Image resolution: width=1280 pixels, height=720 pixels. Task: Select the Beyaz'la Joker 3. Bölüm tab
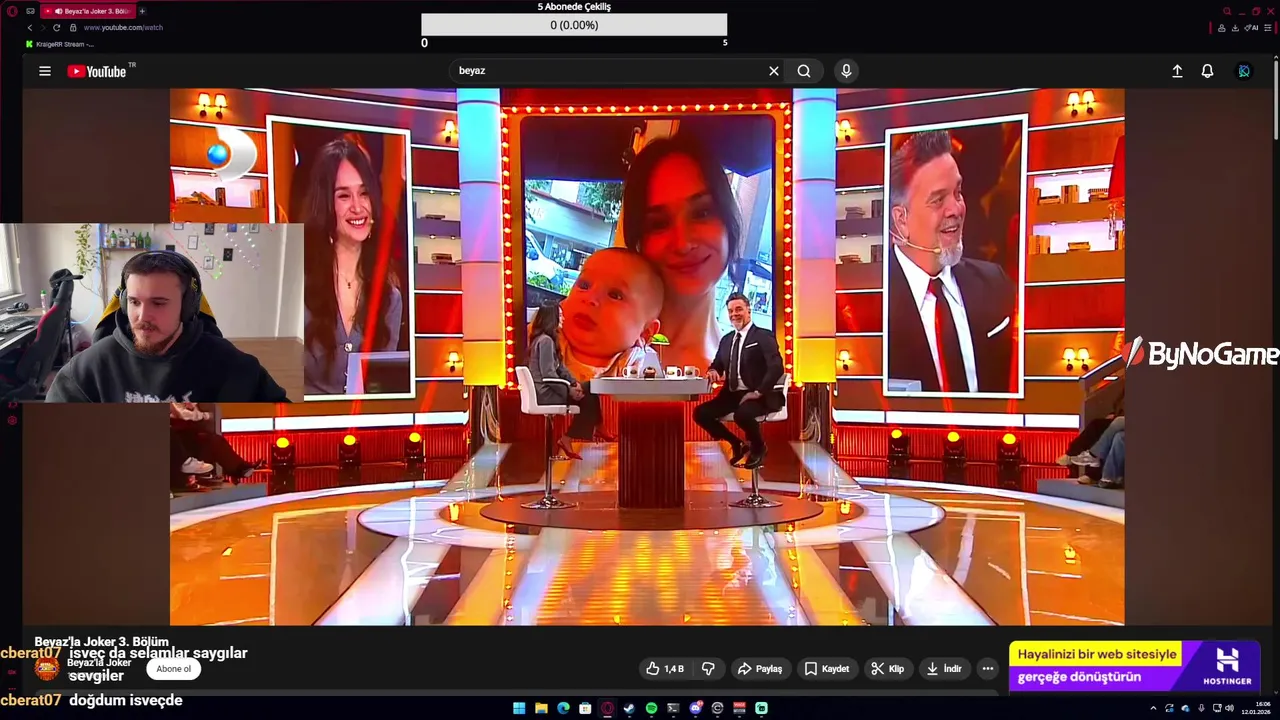point(88,11)
